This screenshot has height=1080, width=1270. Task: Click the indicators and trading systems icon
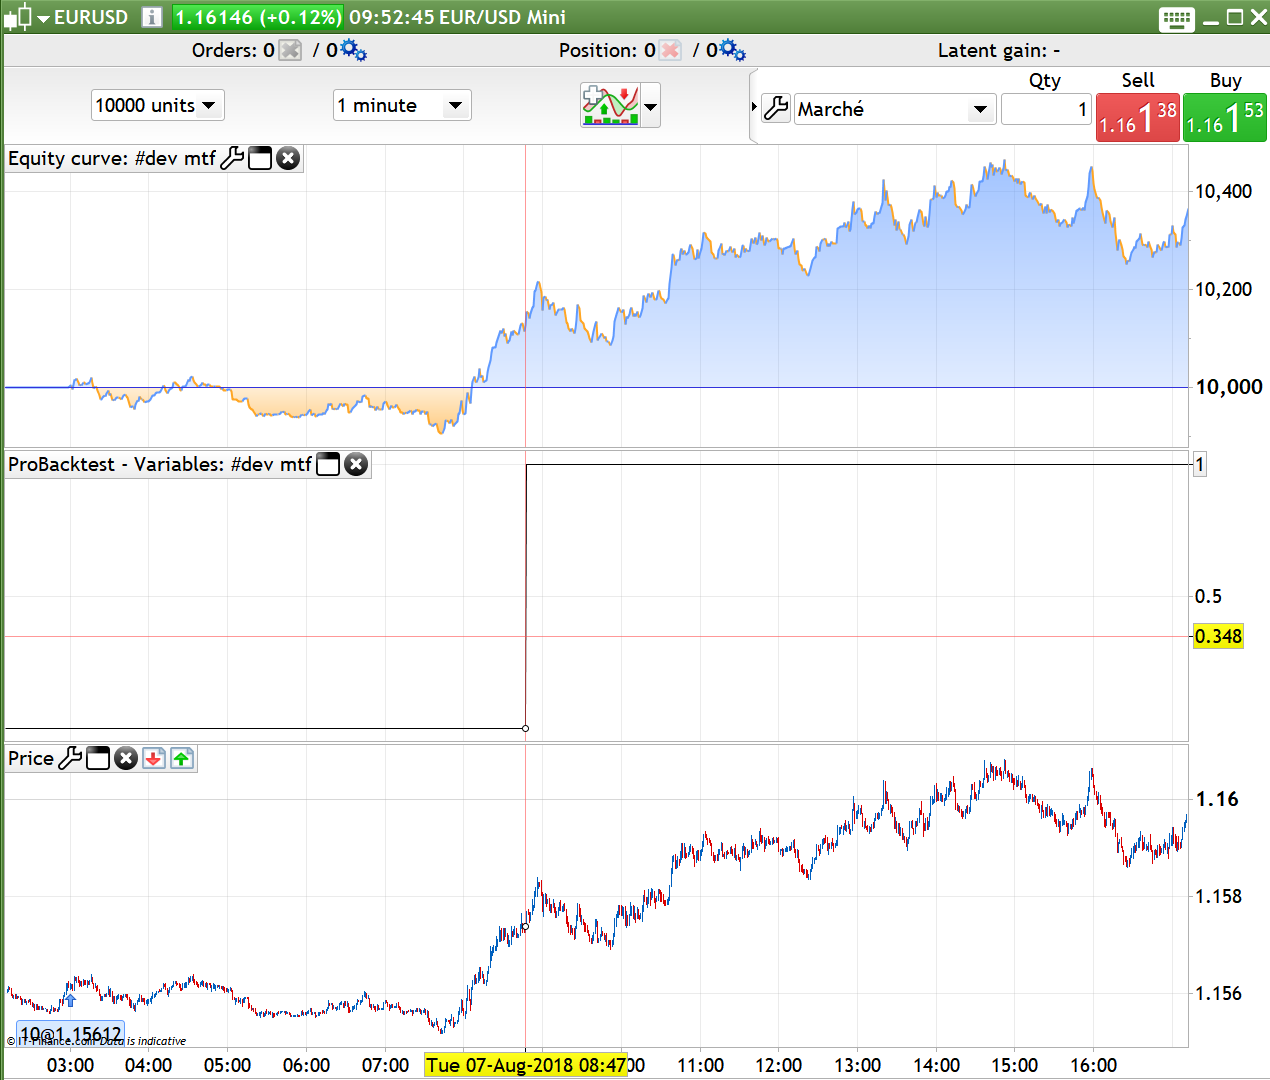click(x=609, y=105)
